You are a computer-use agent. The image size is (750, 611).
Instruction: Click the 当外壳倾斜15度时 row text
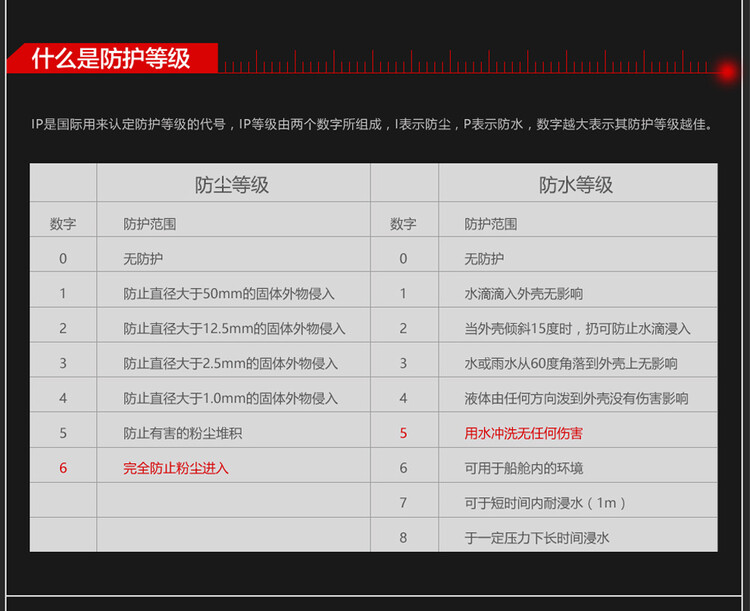pos(577,329)
